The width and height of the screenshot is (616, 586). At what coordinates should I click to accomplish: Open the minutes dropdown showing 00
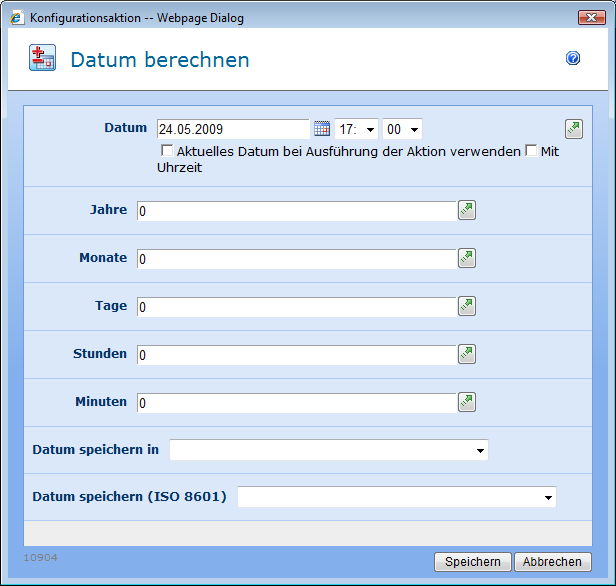tap(402, 129)
